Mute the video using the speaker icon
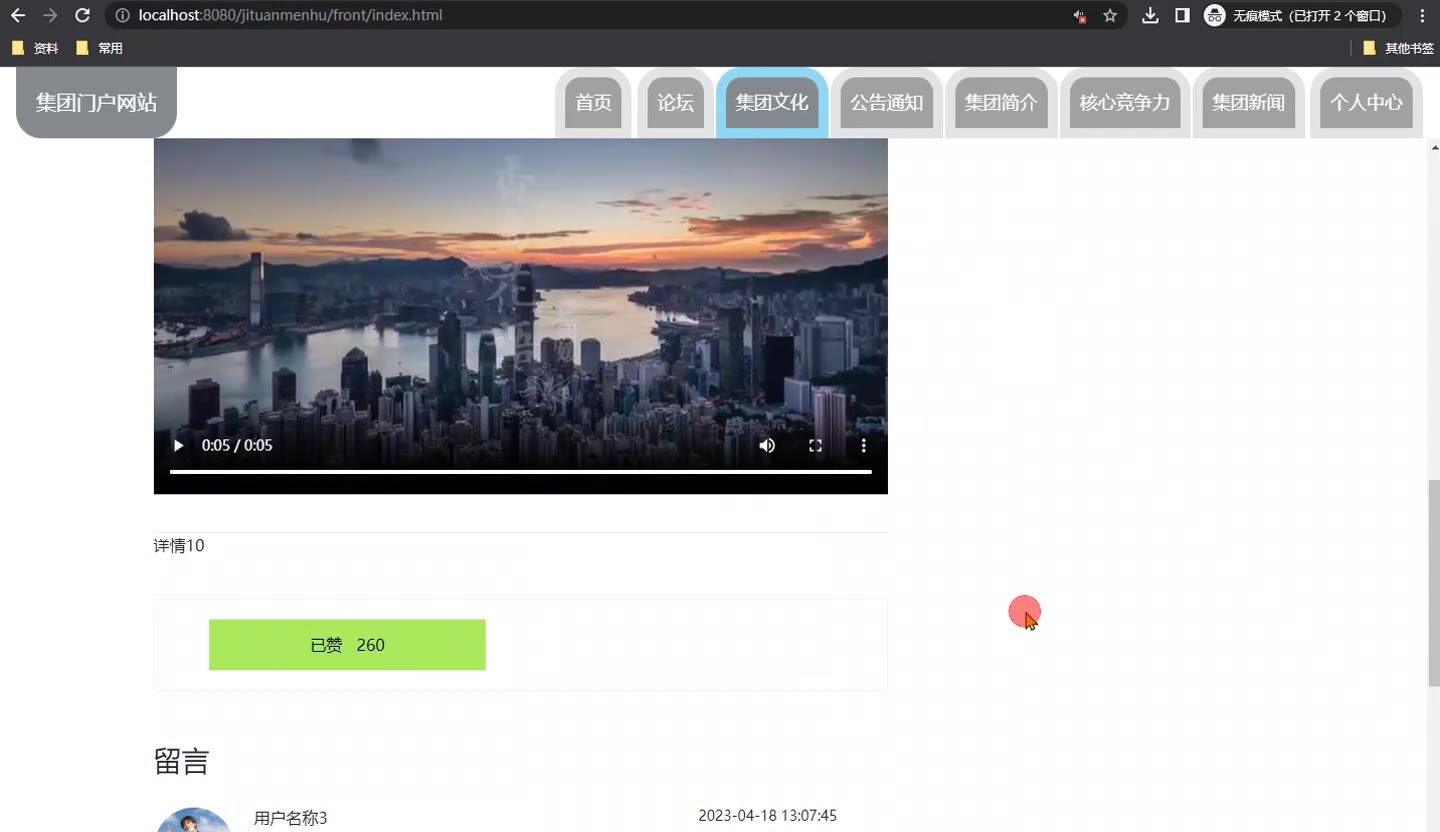 [767, 446]
